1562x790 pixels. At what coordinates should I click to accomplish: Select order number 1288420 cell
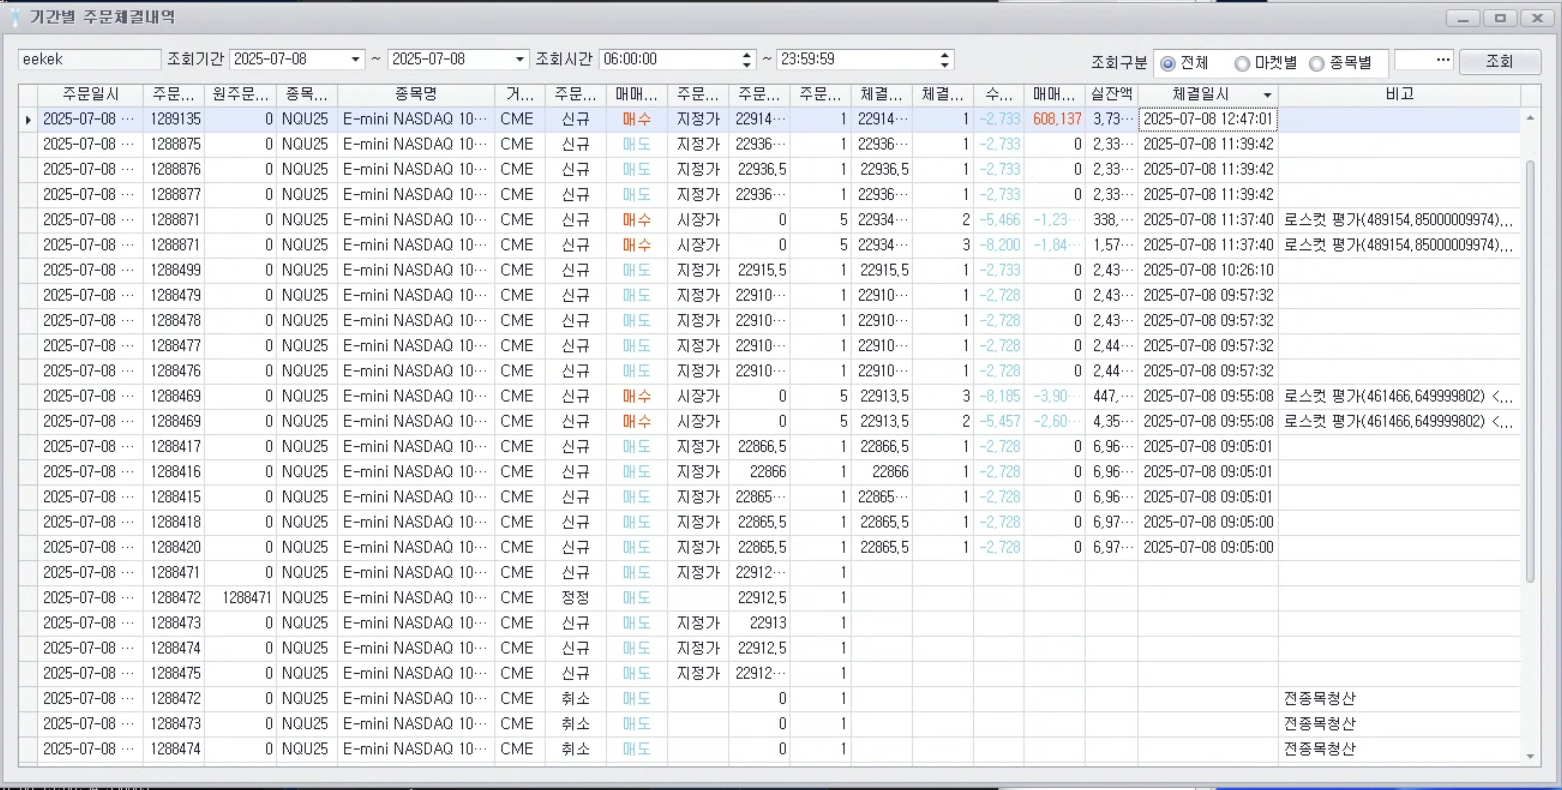point(174,547)
